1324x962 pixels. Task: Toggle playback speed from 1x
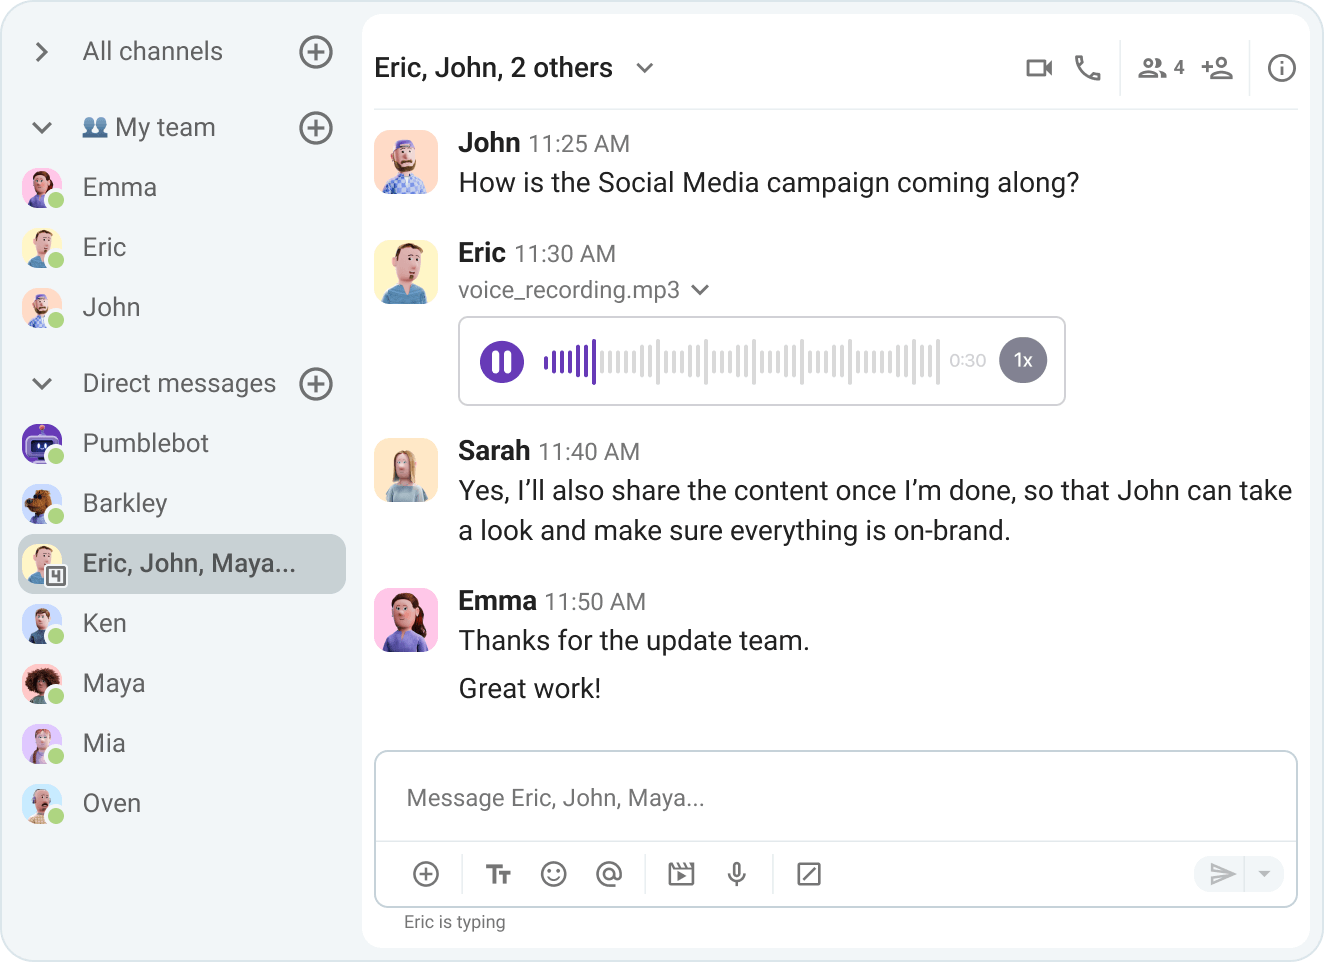point(1023,360)
